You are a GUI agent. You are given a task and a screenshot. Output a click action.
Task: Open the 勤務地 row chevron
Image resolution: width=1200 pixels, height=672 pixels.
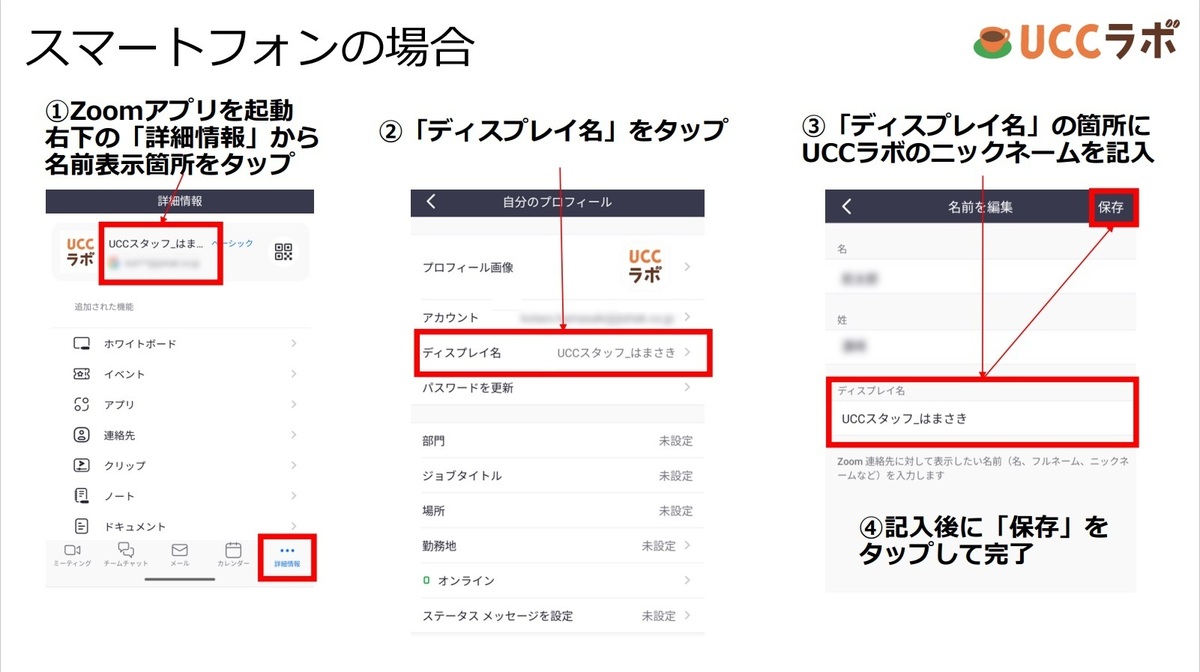[x=687, y=546]
